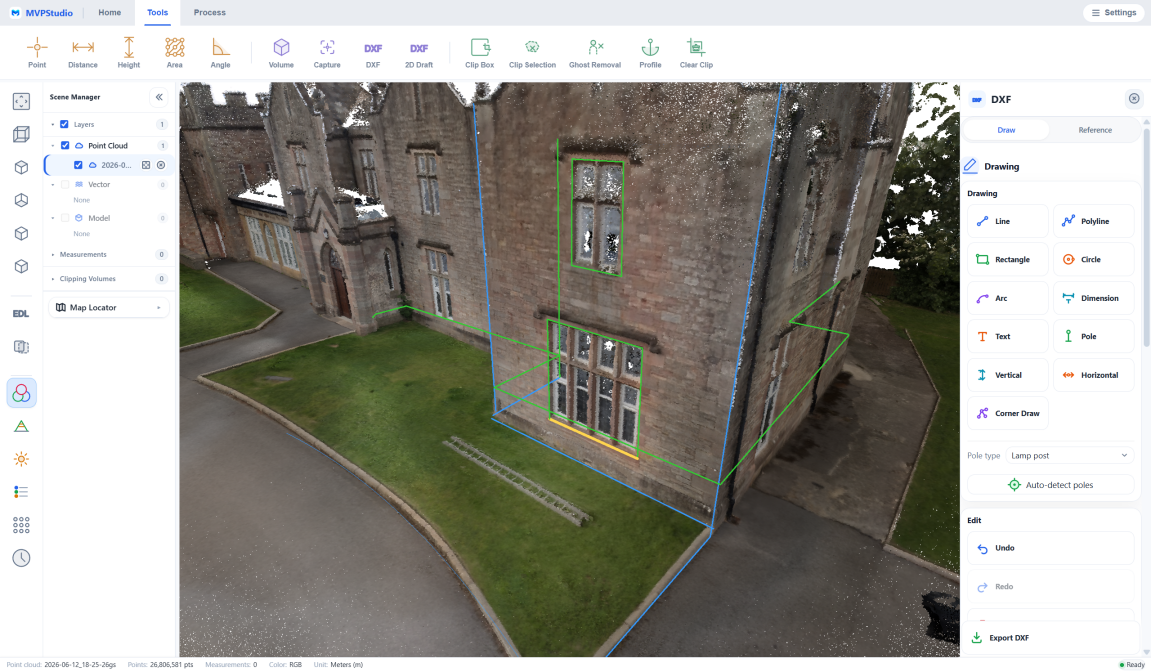Choose the Height measurement tool
This screenshot has height=672, width=1151.
click(128, 53)
